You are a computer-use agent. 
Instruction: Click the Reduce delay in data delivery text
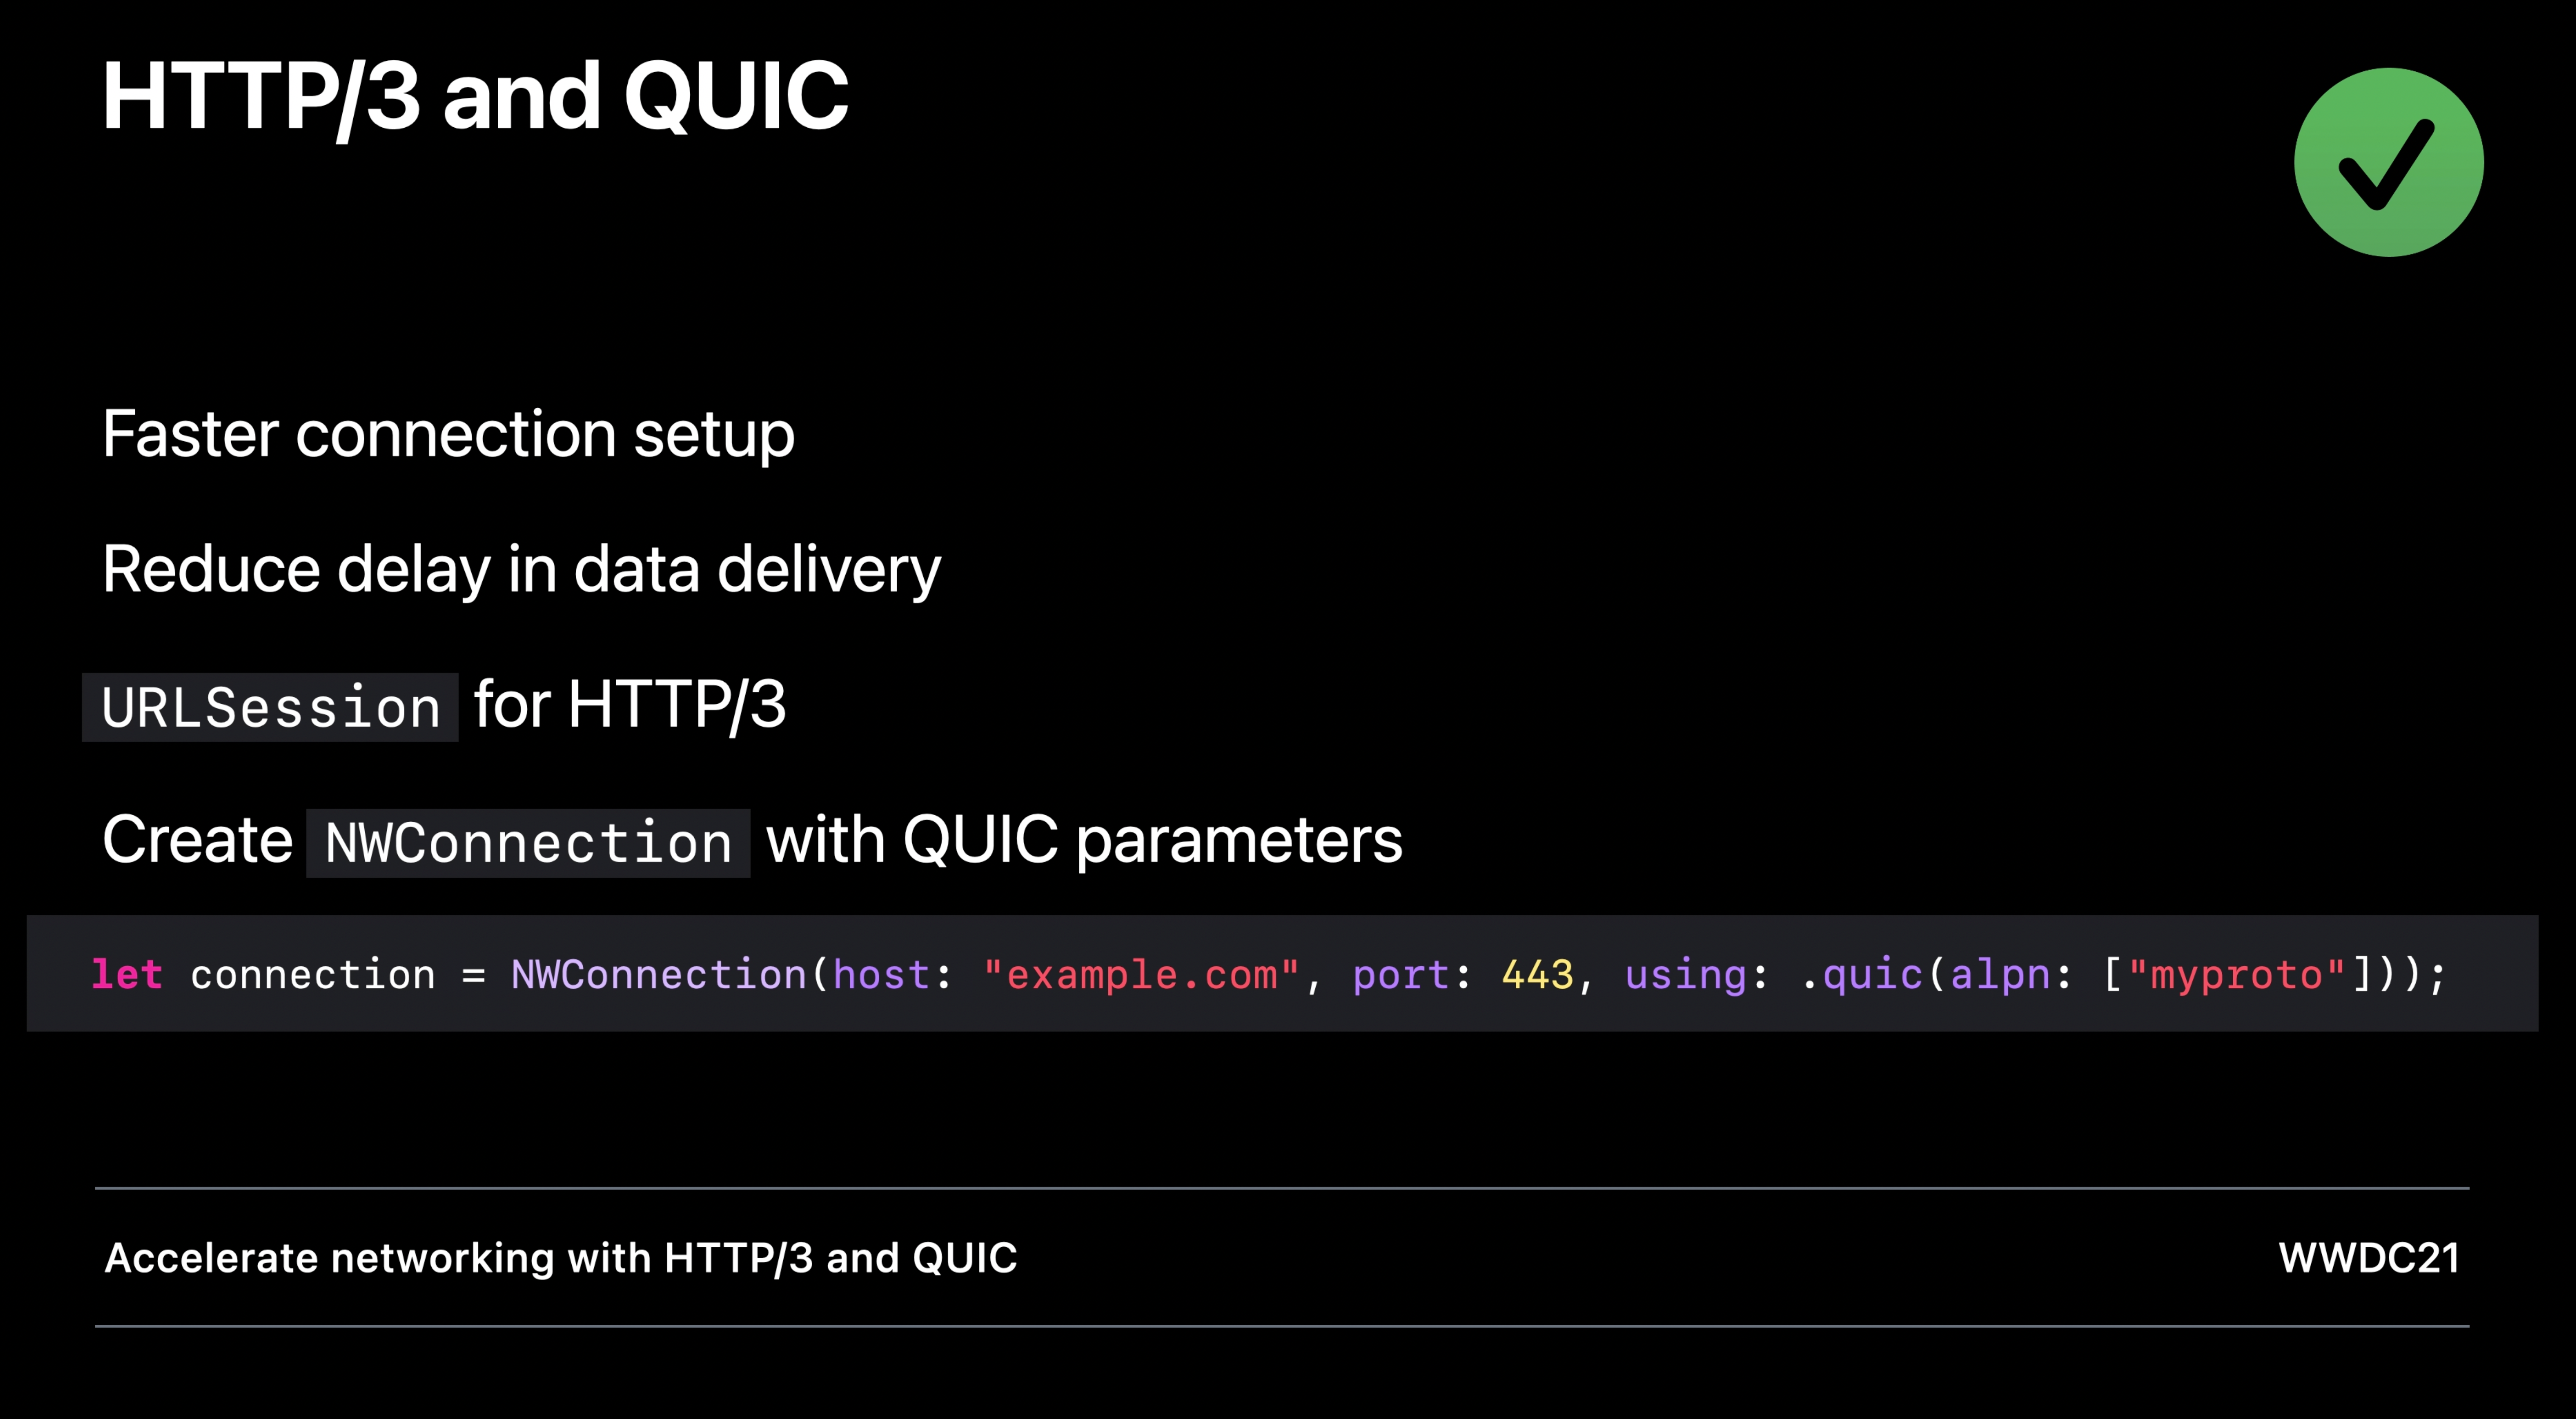521,570
